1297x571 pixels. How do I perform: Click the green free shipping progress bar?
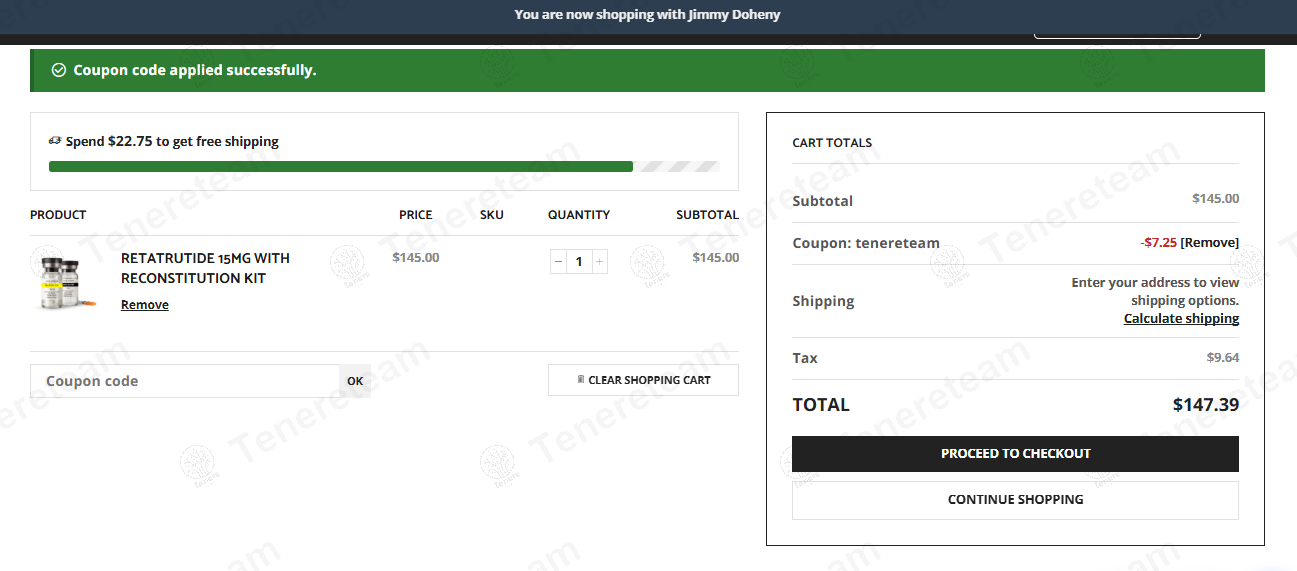(x=340, y=167)
